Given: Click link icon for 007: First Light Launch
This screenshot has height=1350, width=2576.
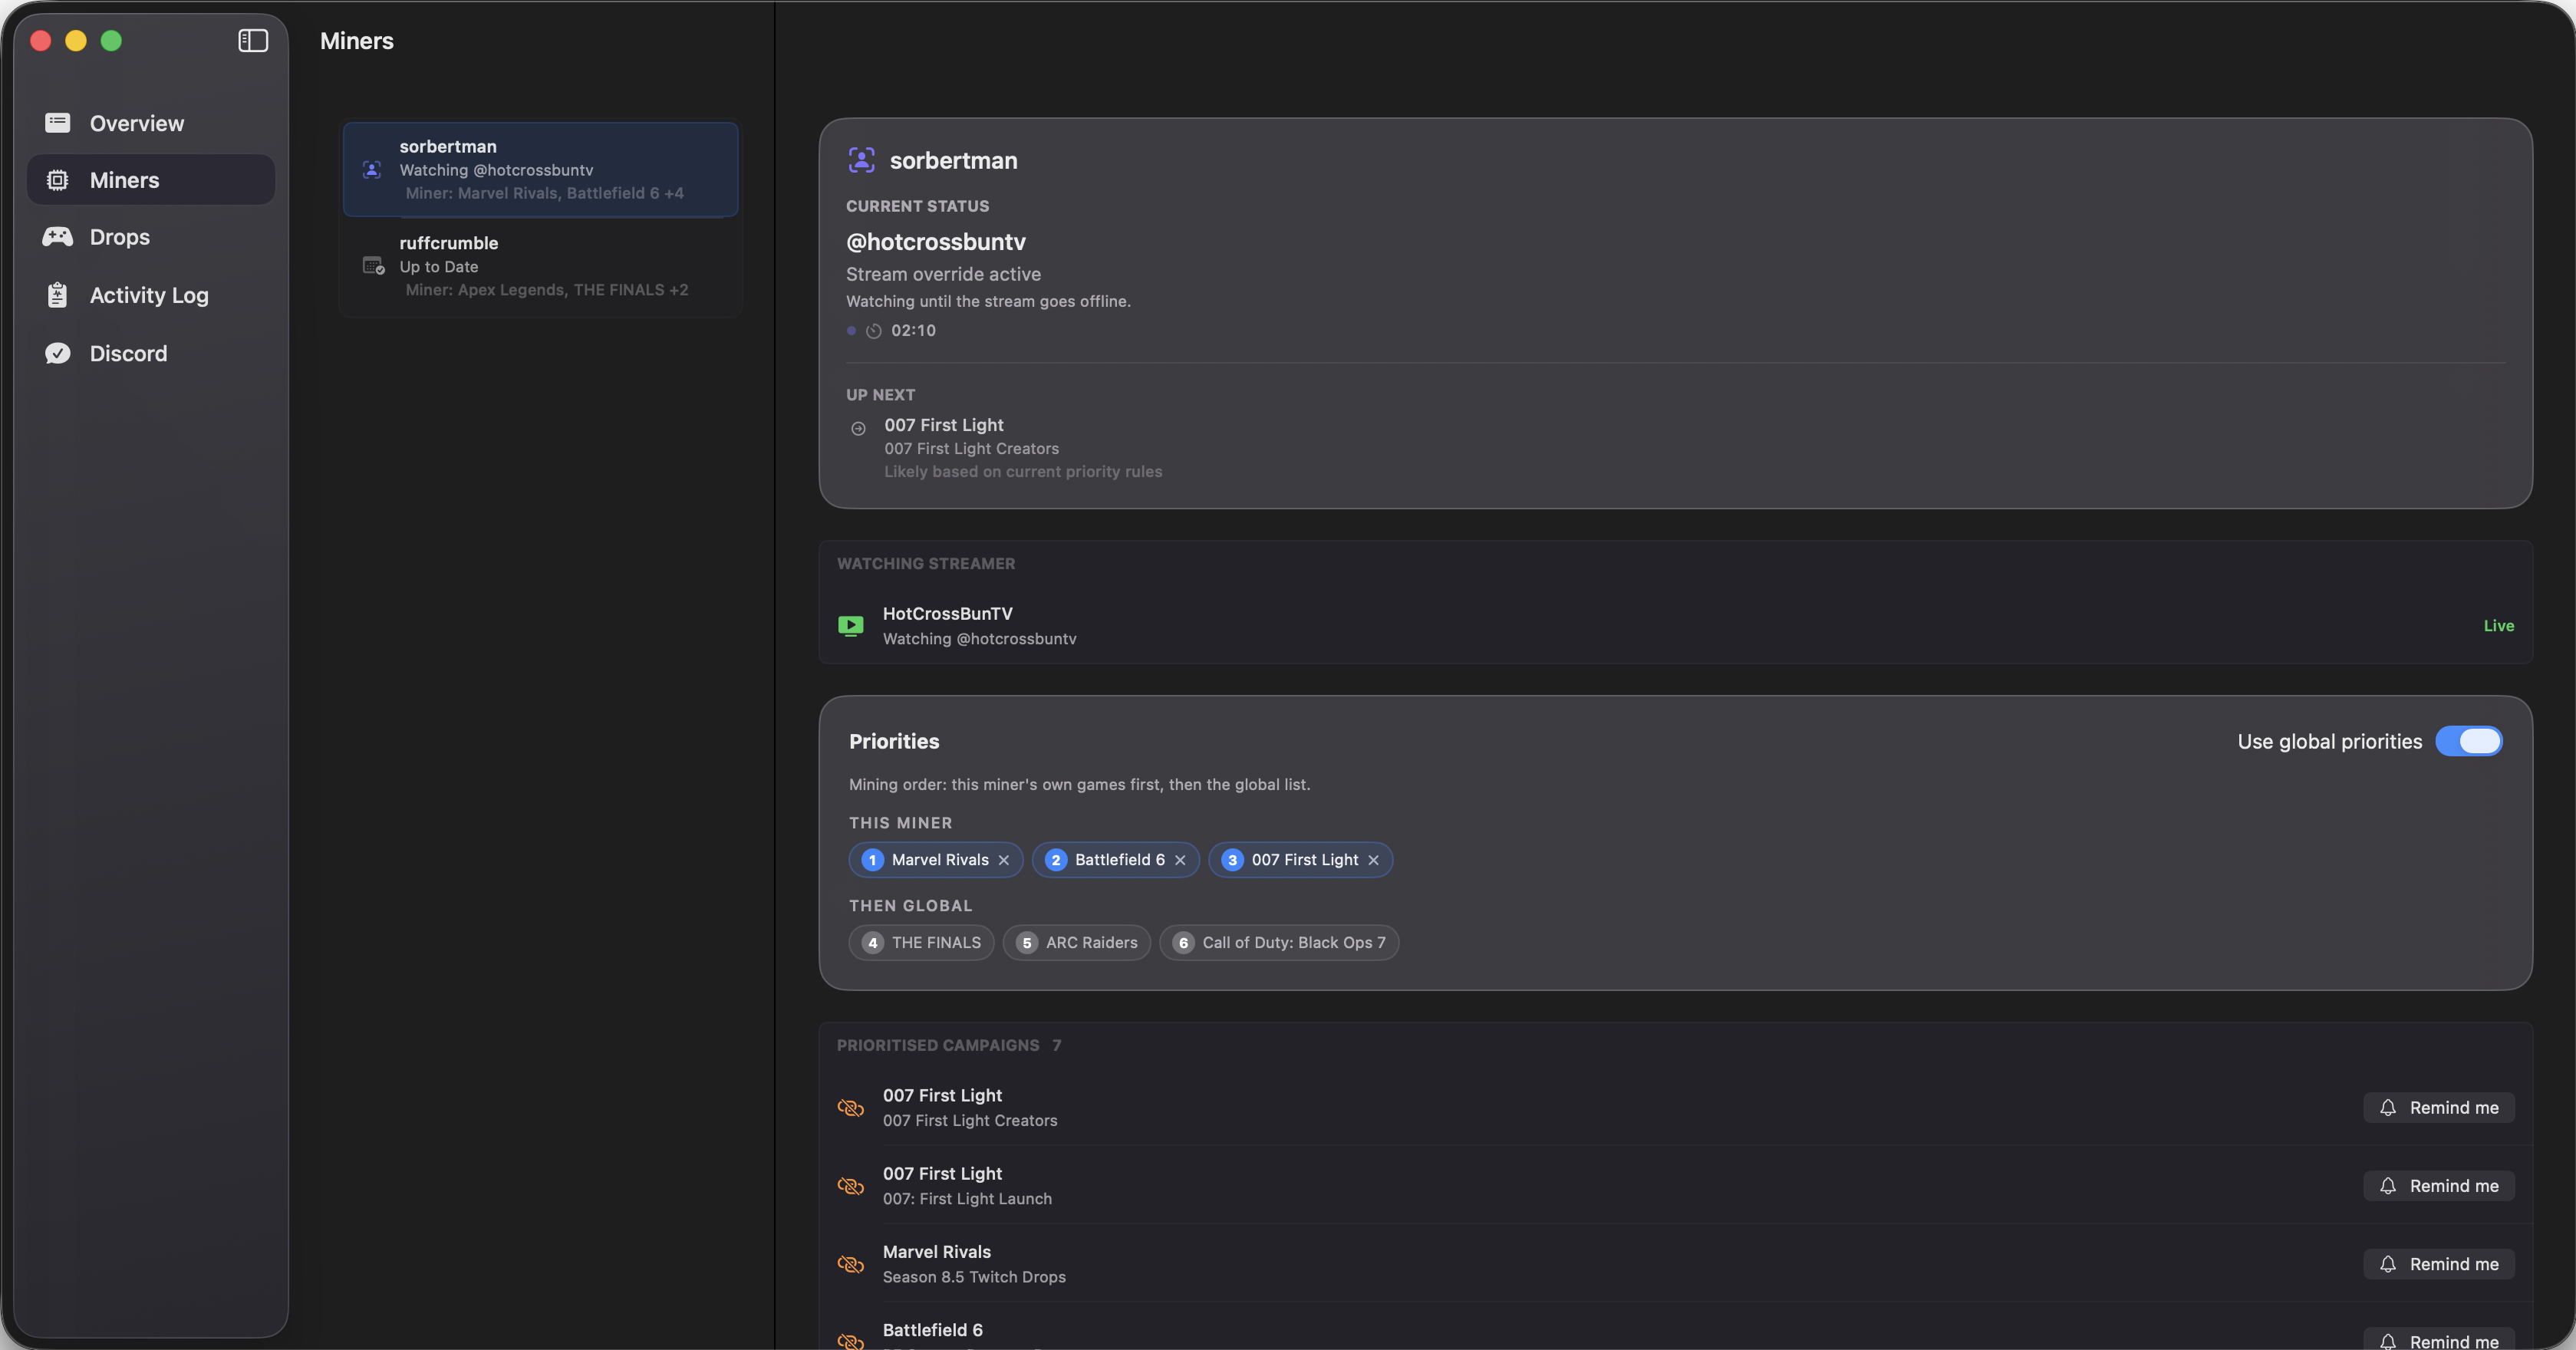Looking at the screenshot, I should 850,1186.
